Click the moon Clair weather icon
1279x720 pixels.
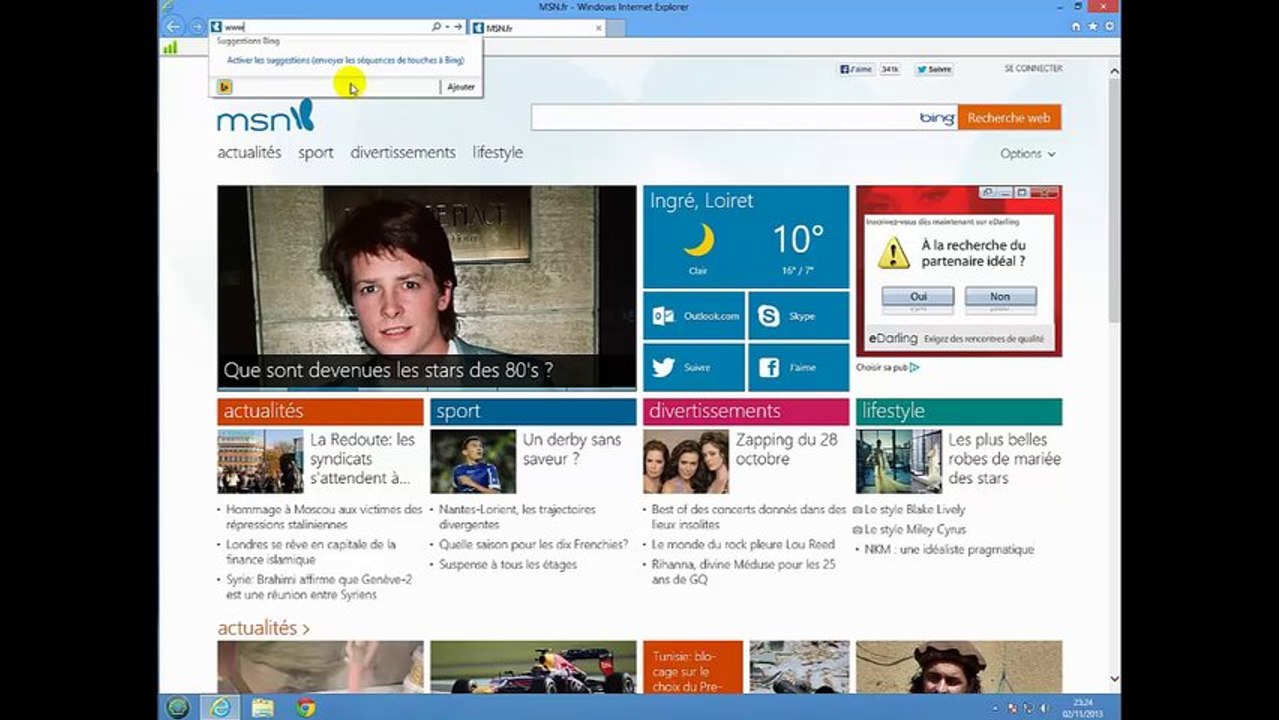(x=699, y=241)
